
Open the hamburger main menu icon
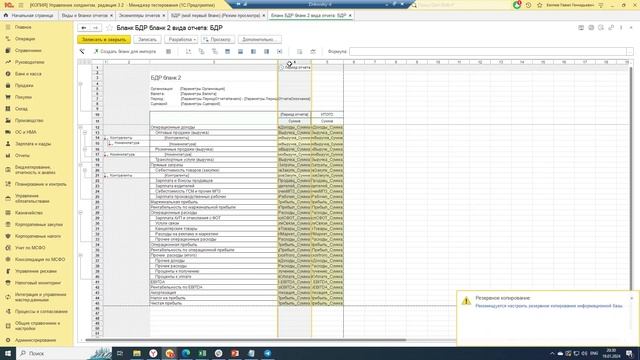21,5
